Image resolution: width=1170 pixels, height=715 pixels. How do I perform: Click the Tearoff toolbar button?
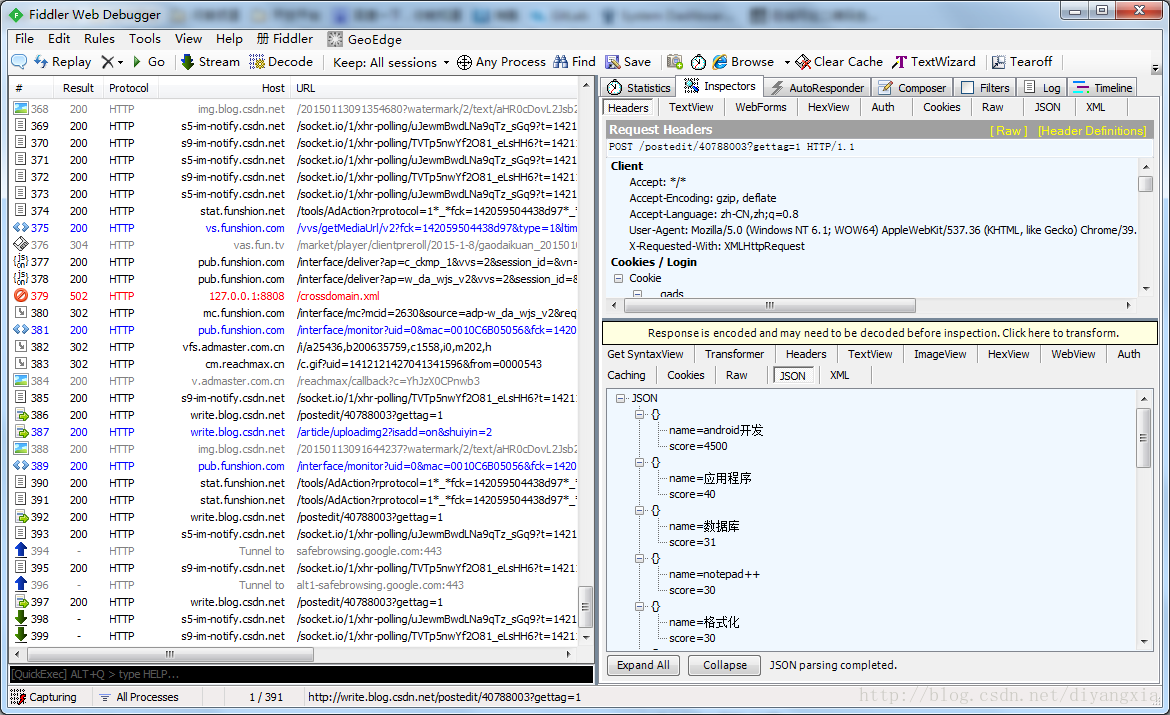(1022, 62)
